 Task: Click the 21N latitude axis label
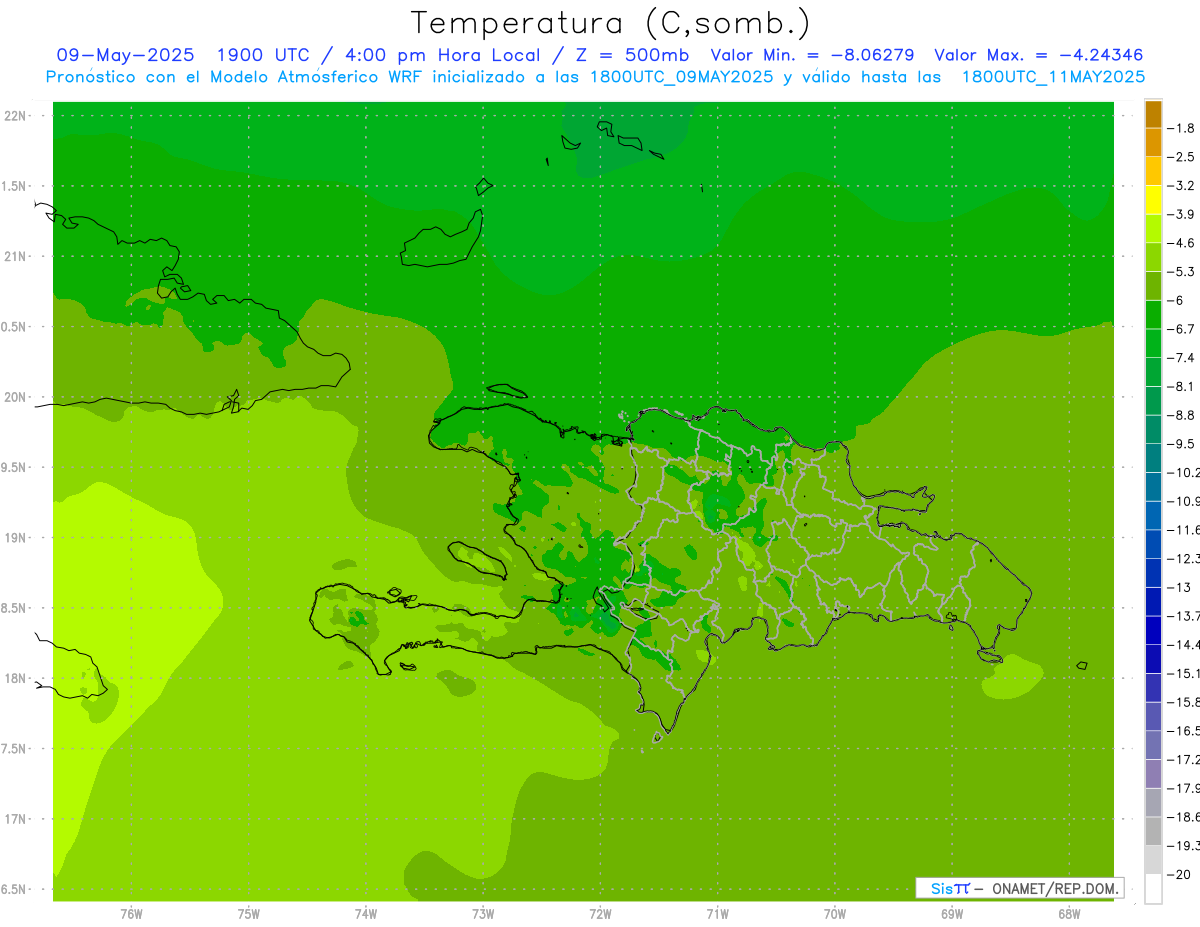coord(16,257)
